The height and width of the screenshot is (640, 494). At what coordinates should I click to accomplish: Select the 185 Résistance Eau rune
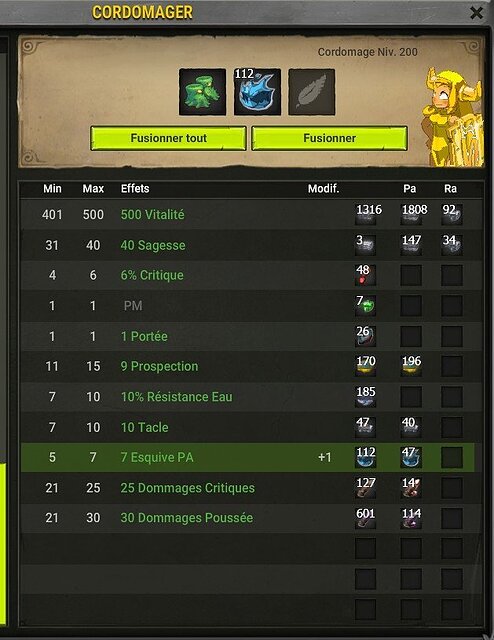coord(365,397)
